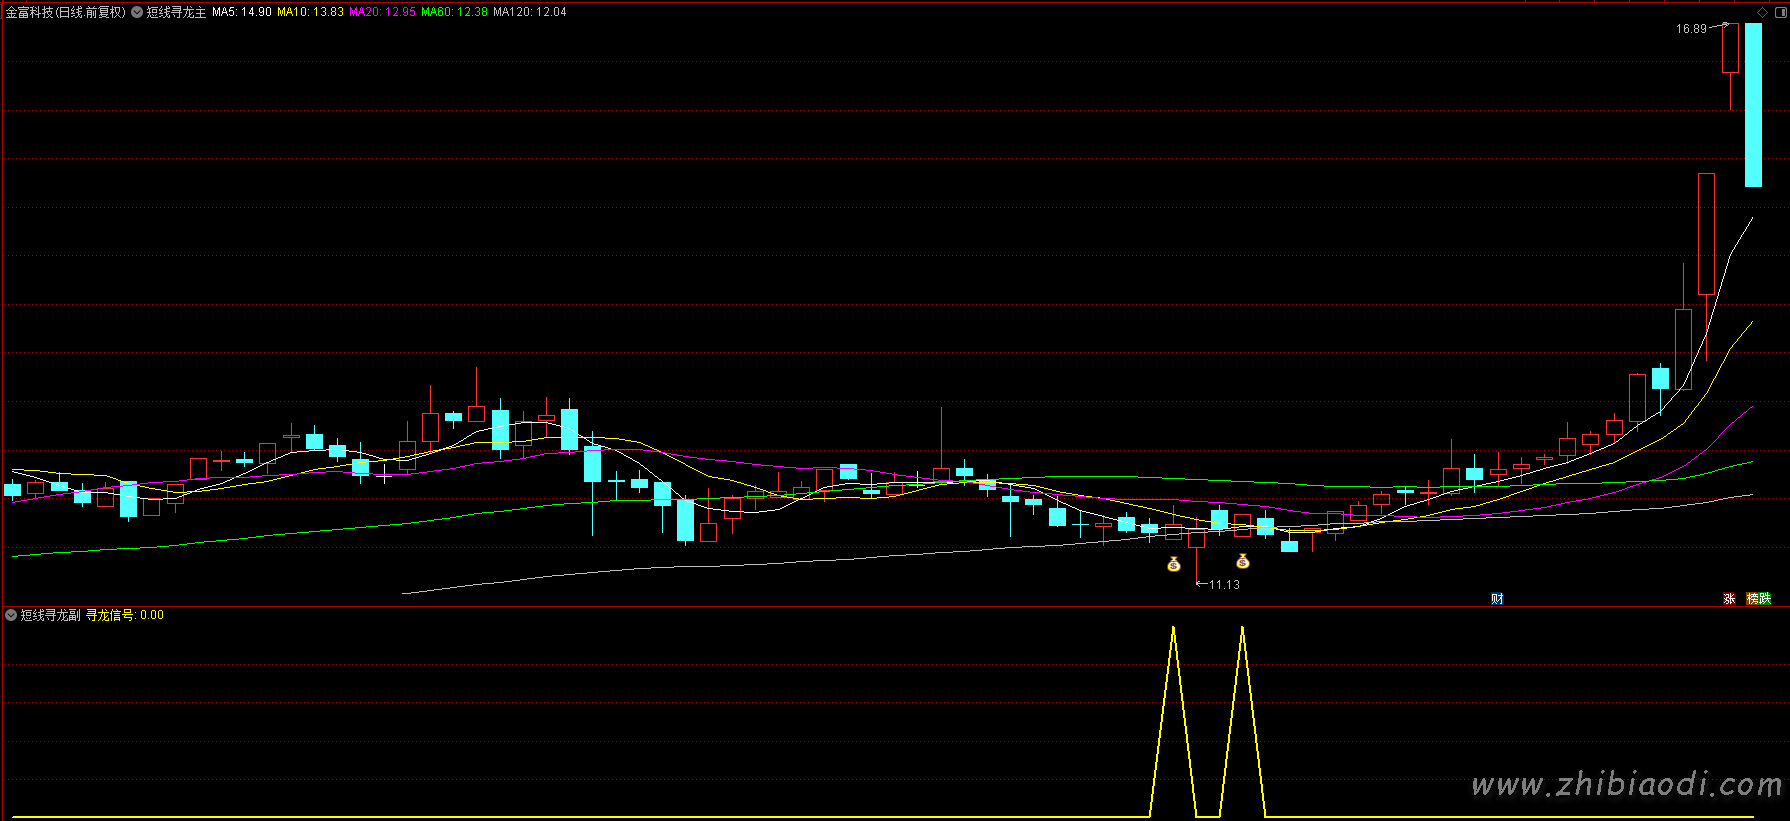Click the first money bag signal icon
The width and height of the screenshot is (1790, 821).
click(x=1174, y=565)
